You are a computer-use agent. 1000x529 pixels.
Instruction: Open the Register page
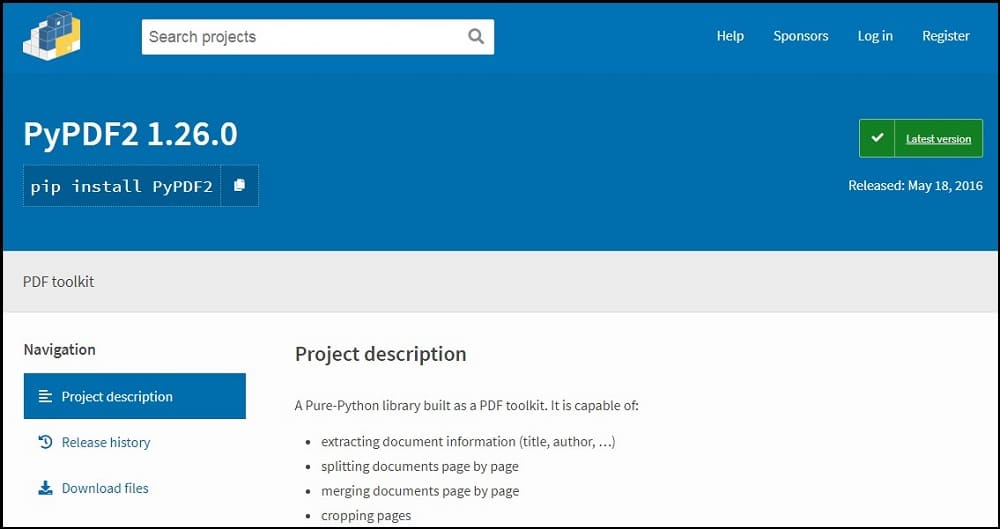coord(946,36)
